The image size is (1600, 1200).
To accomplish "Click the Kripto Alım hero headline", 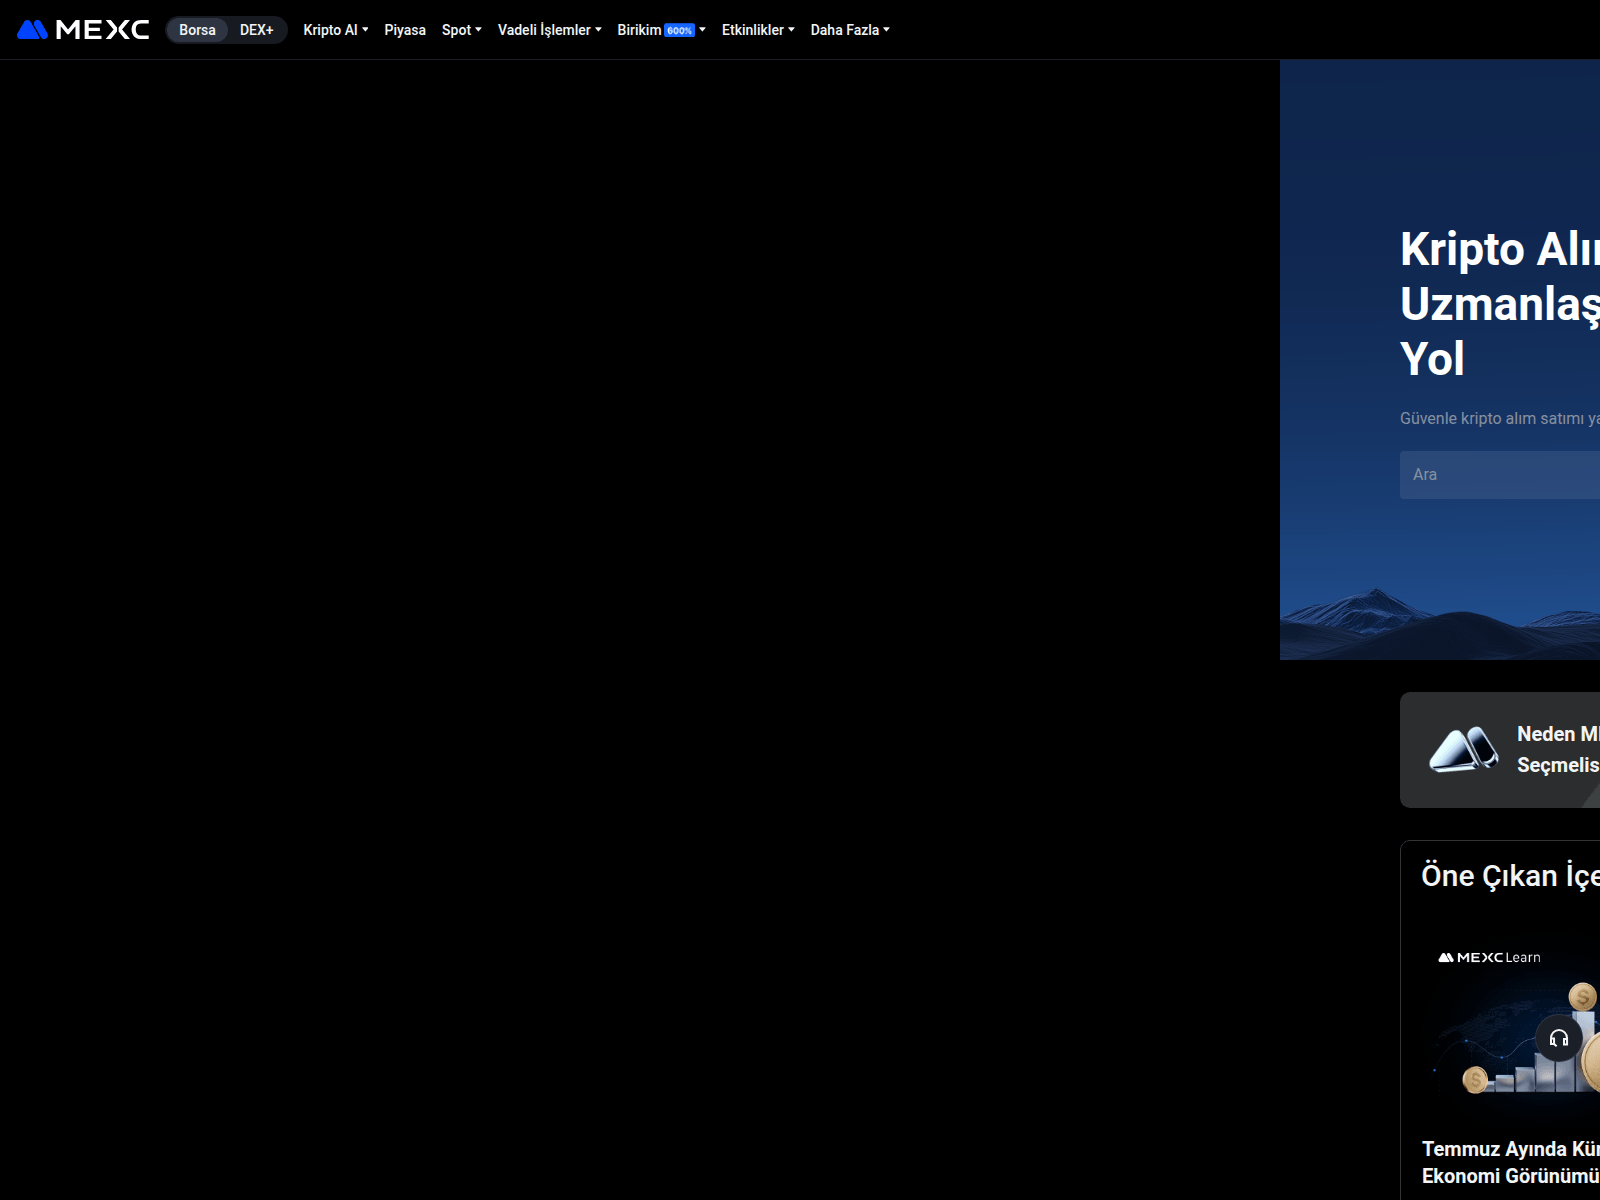I will [1500, 304].
